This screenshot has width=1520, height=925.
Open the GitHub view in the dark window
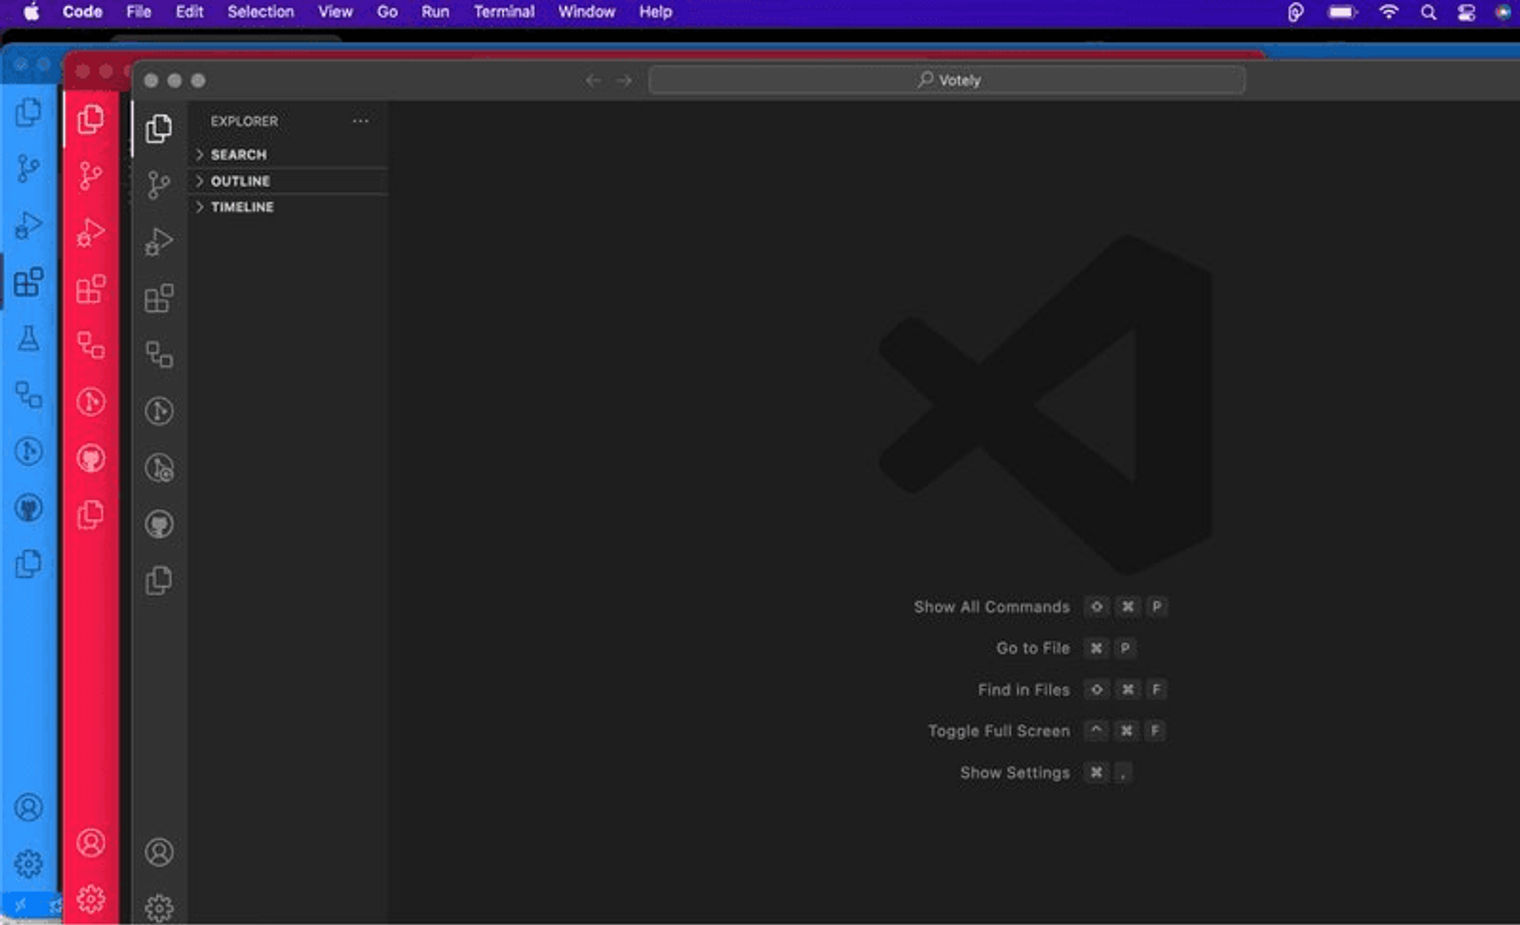(159, 524)
